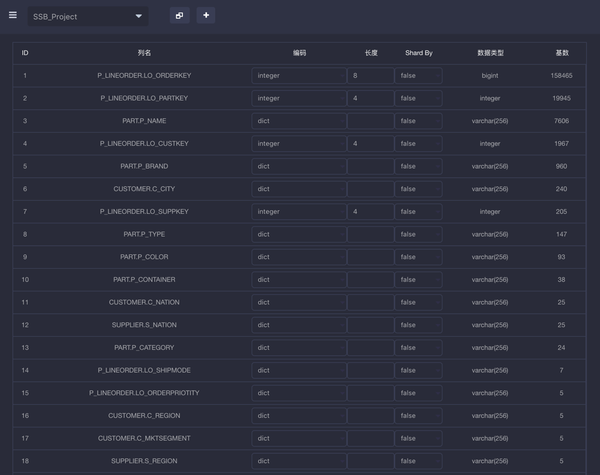Select column name CUSTOMER.C_CITY
Viewport: 600px width, 475px height.
point(144,189)
